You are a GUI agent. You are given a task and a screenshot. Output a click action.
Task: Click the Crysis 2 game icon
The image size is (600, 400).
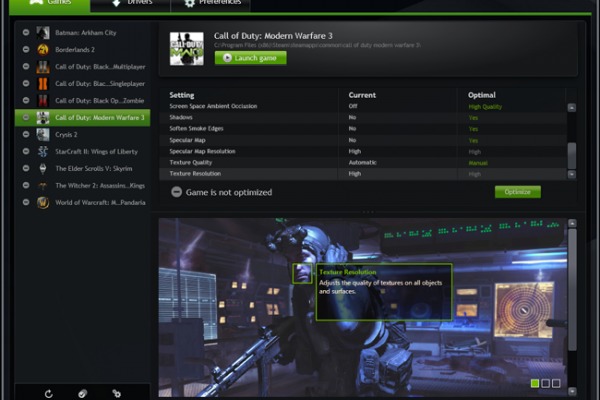(x=43, y=134)
